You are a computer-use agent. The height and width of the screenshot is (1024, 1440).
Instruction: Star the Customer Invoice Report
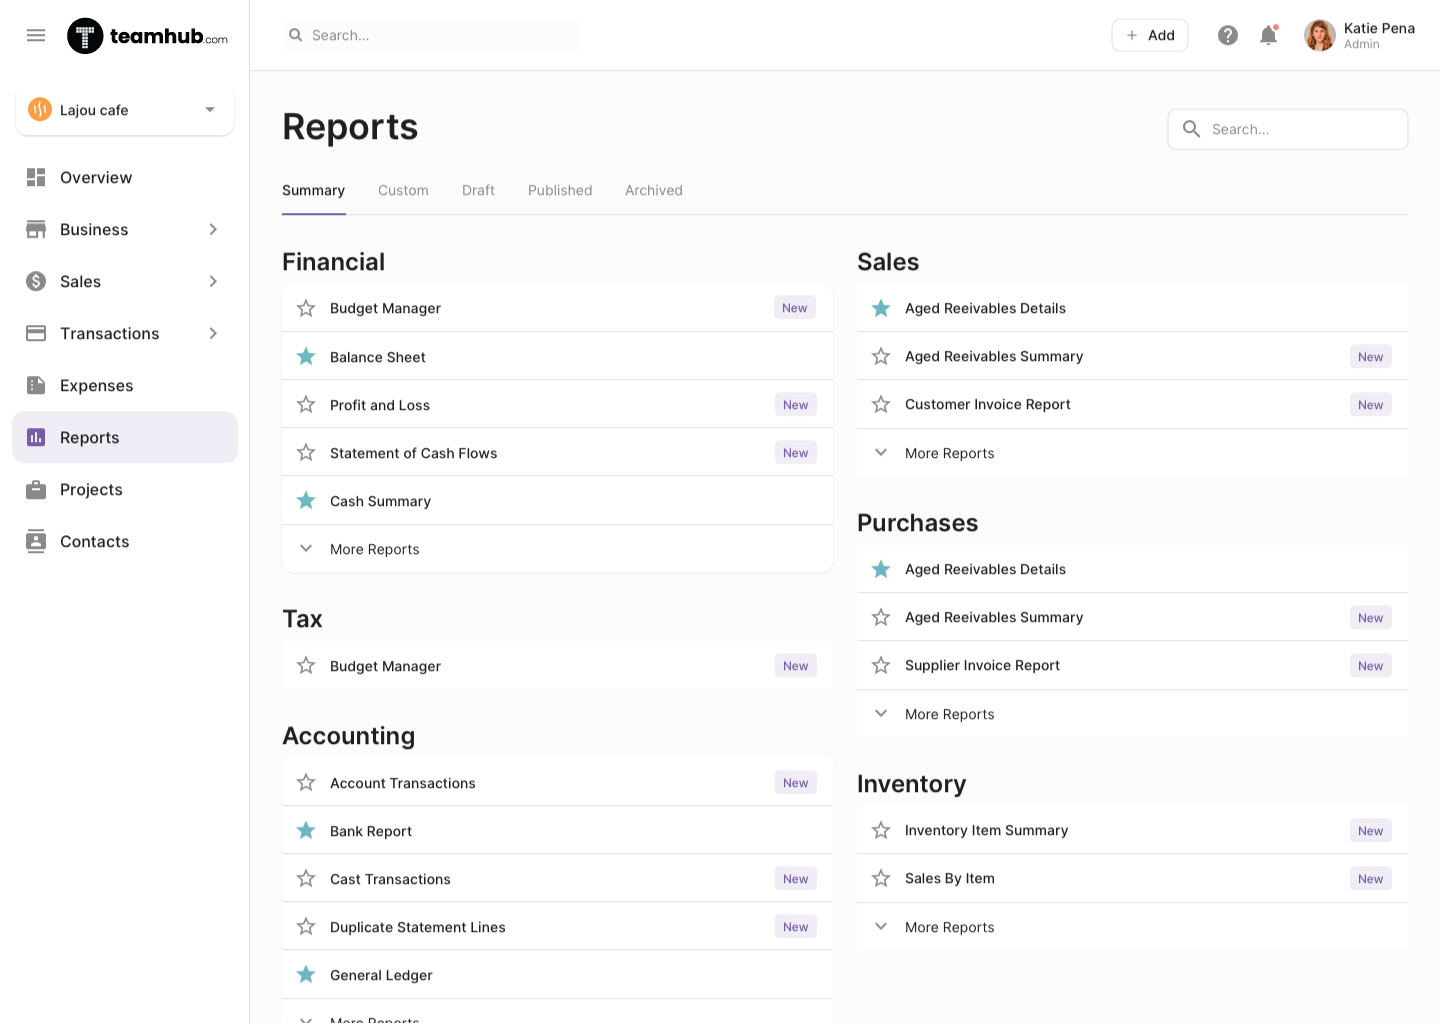(881, 404)
